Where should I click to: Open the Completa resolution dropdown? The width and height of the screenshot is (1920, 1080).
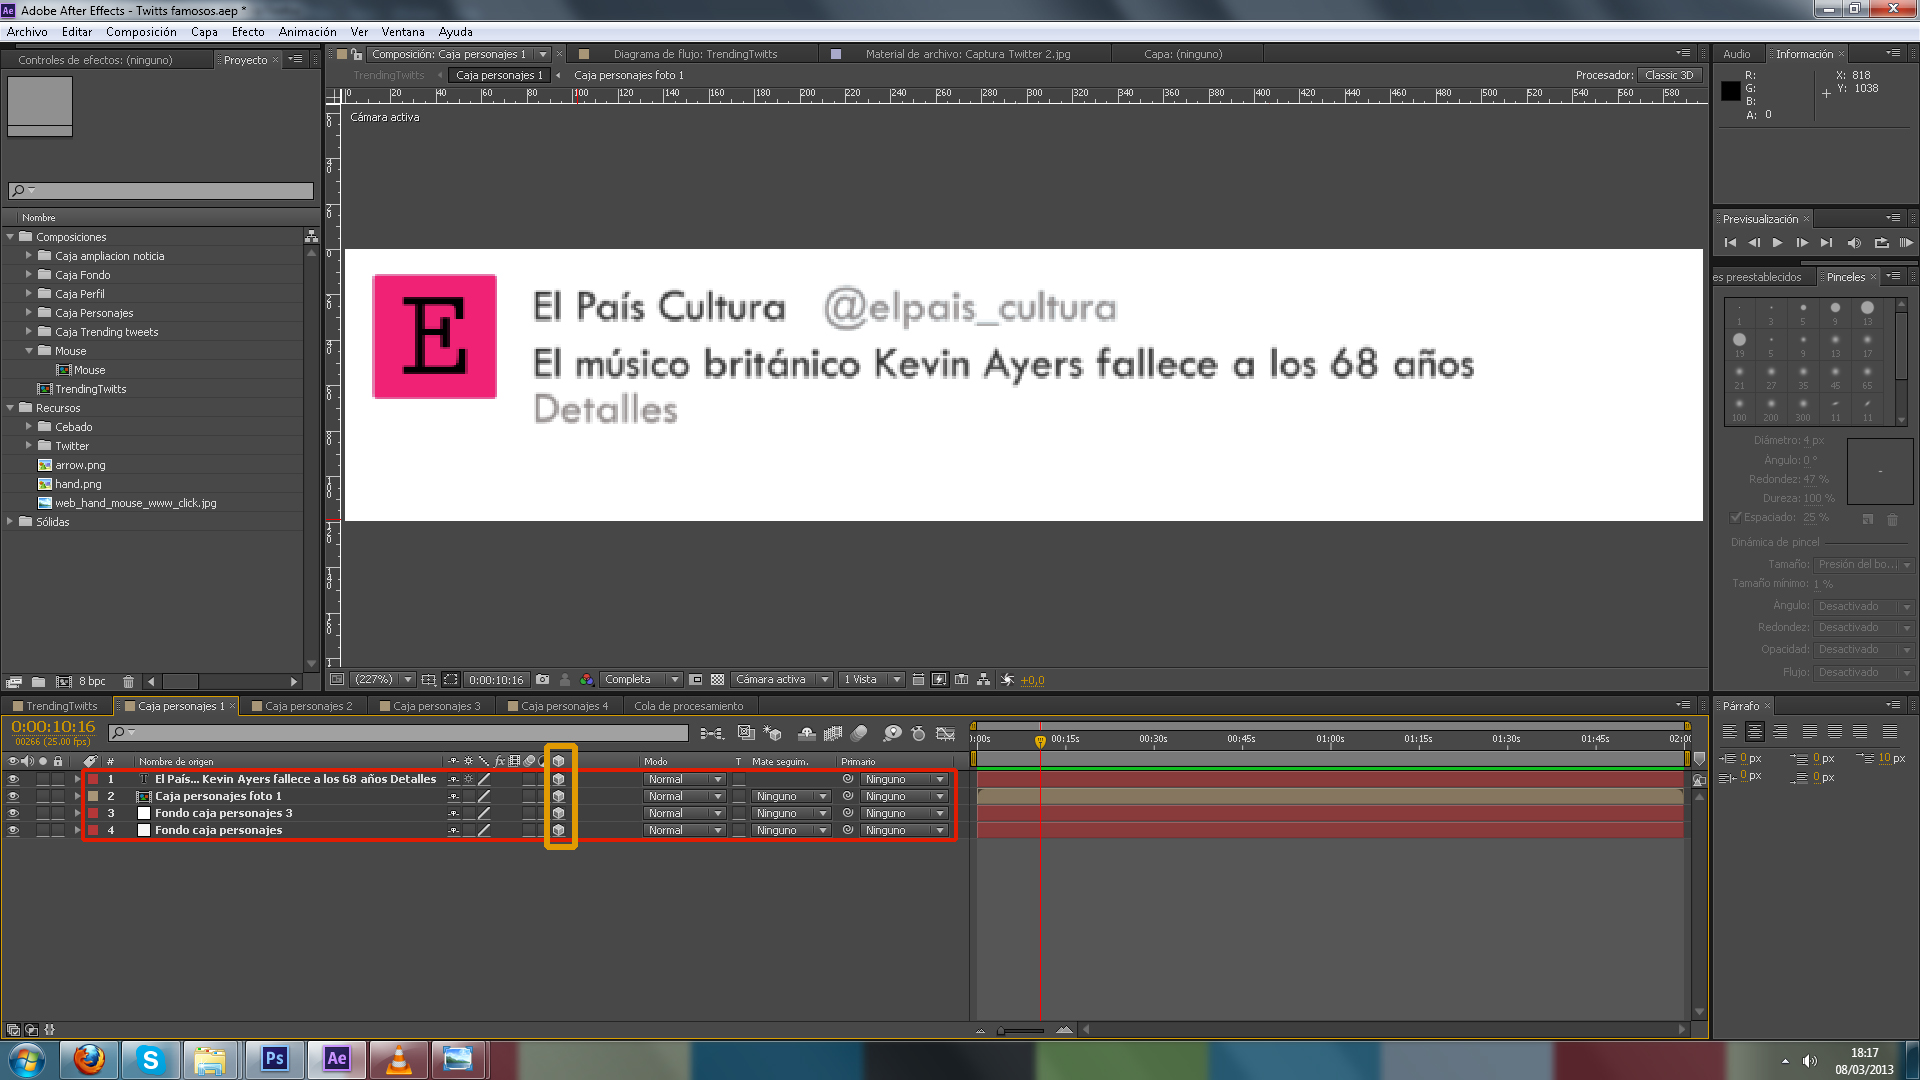[641, 680]
